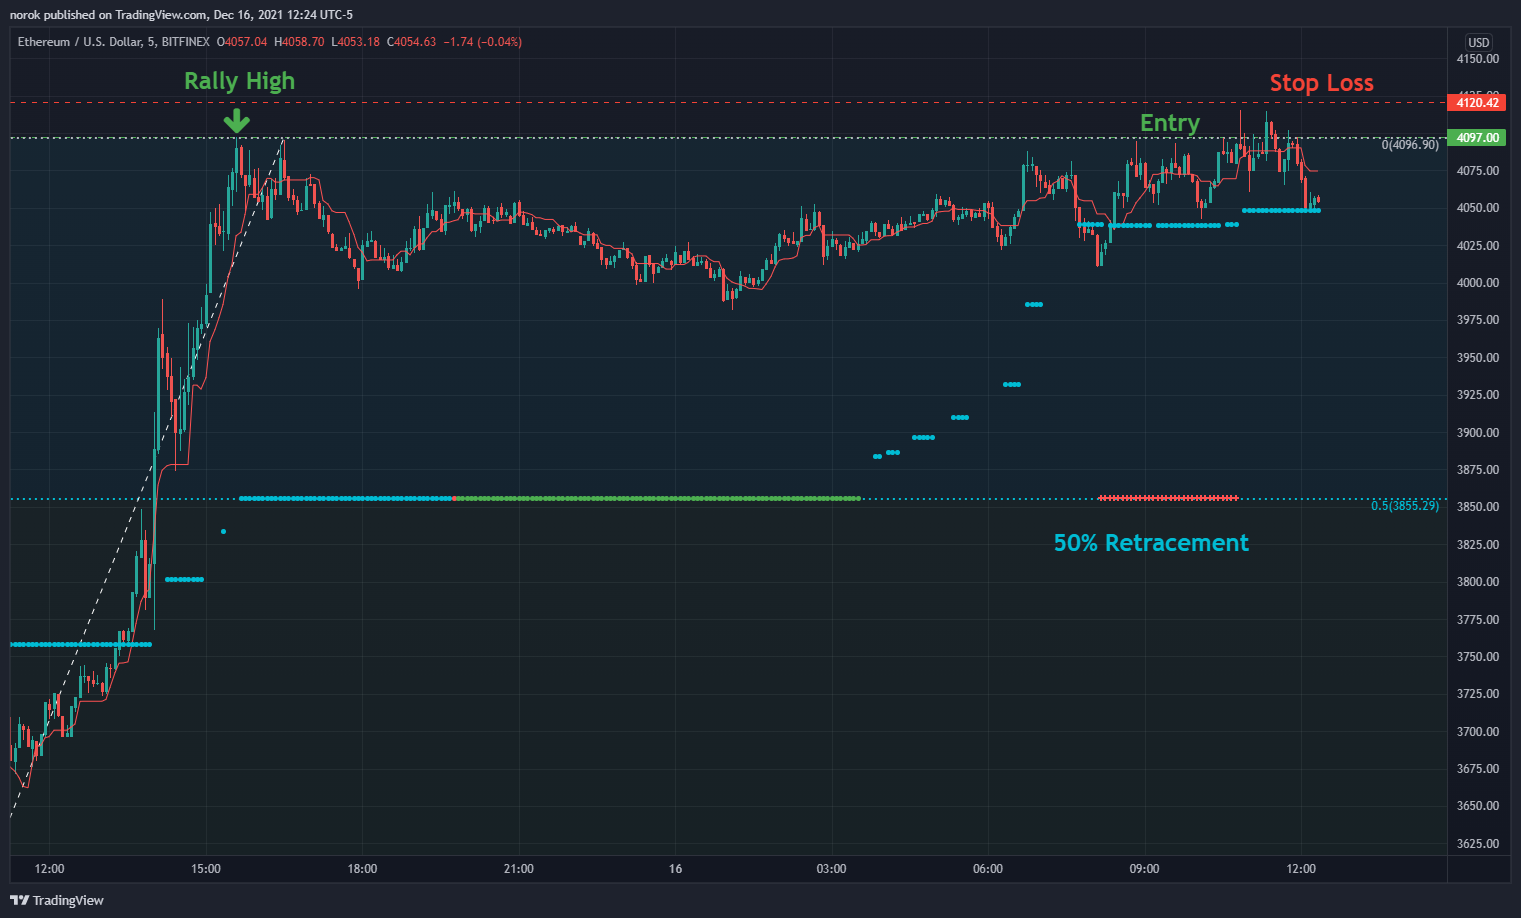This screenshot has height=918, width=1521.
Task: Click the TradingView logo icon at bottom
Action: [x=19, y=900]
